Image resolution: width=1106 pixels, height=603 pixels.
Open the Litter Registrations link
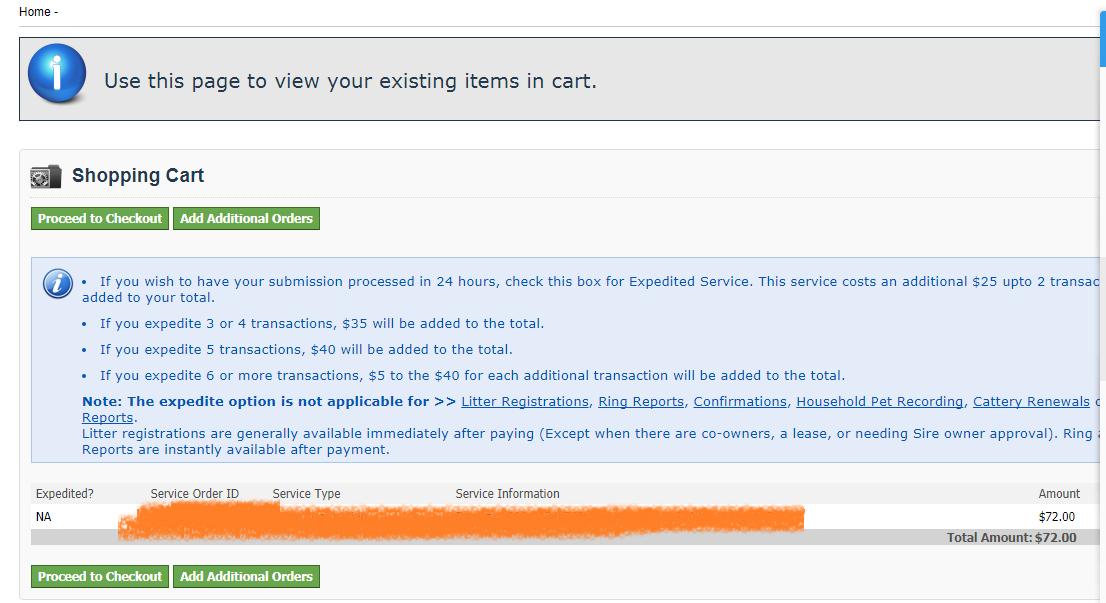tap(525, 402)
